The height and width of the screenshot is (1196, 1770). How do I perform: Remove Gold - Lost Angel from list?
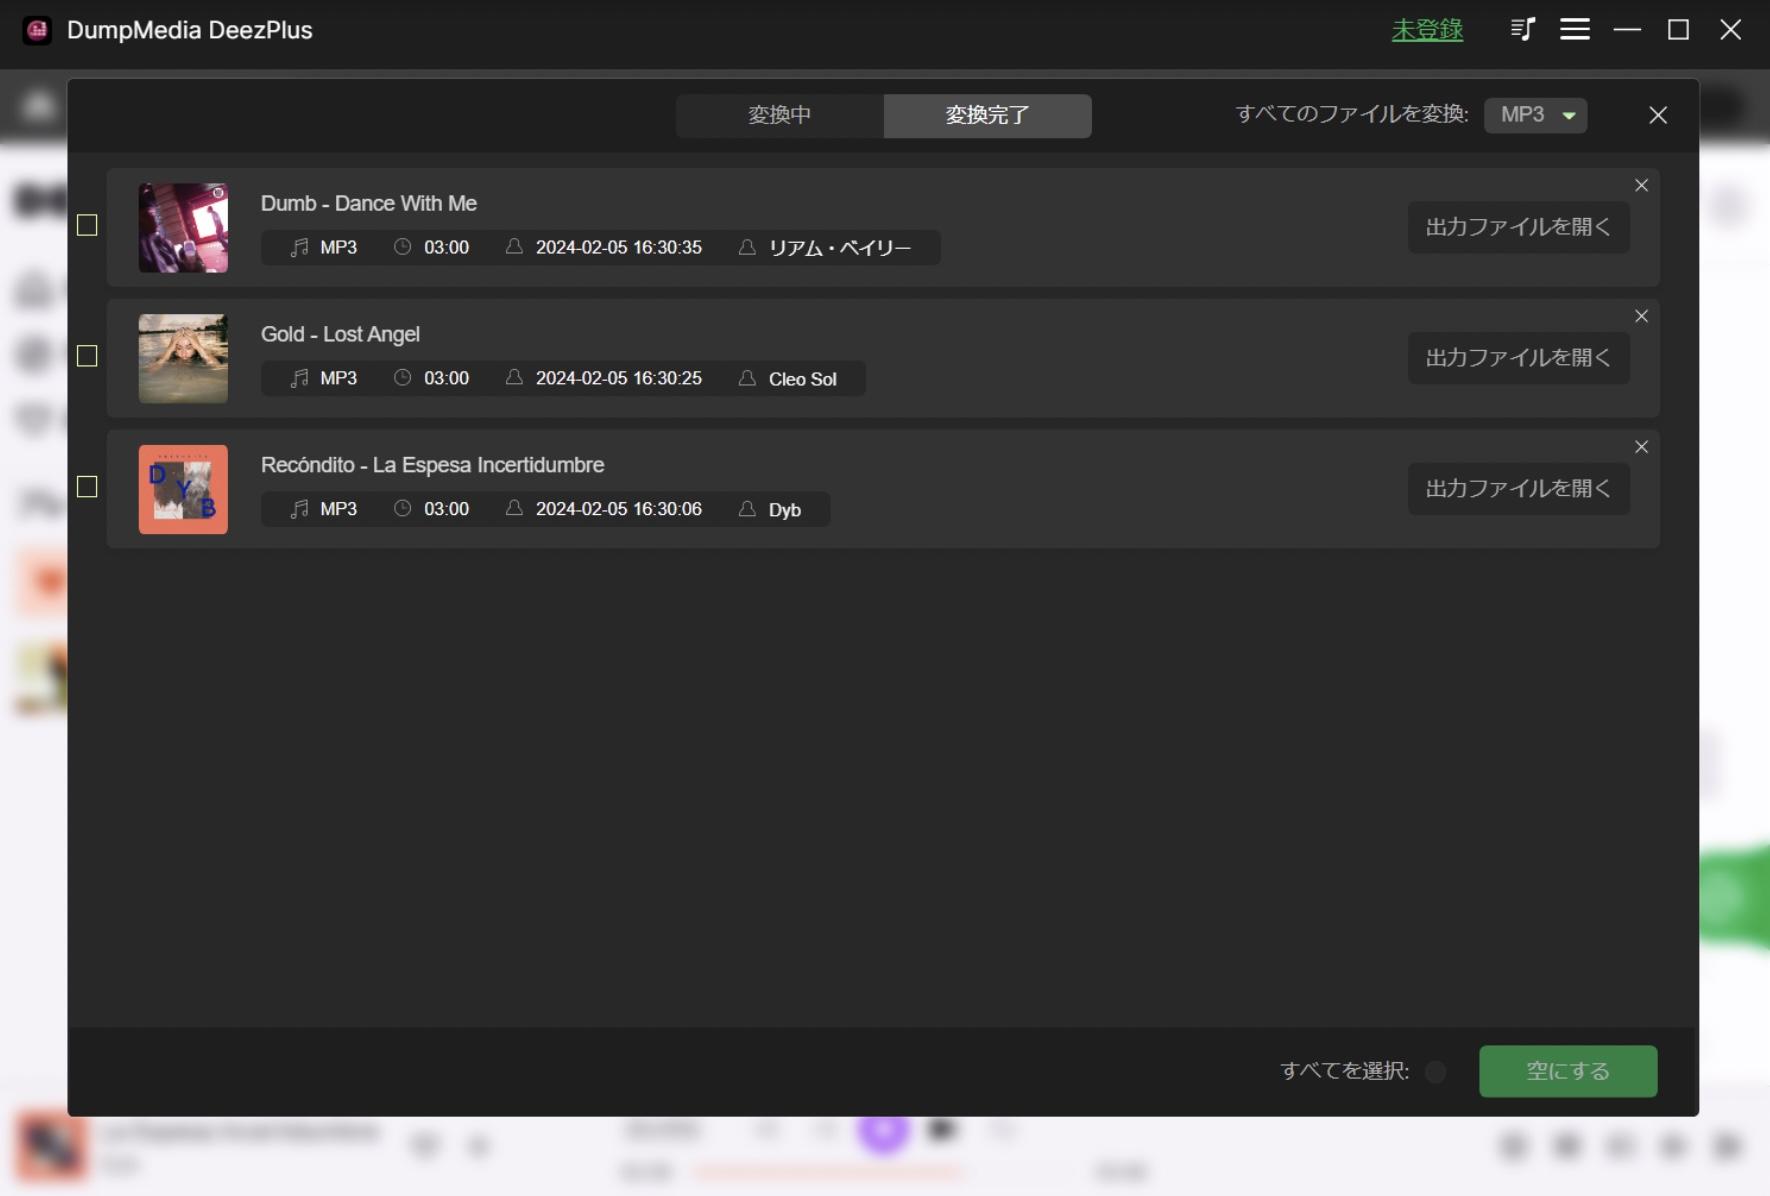pyautogui.click(x=1641, y=316)
